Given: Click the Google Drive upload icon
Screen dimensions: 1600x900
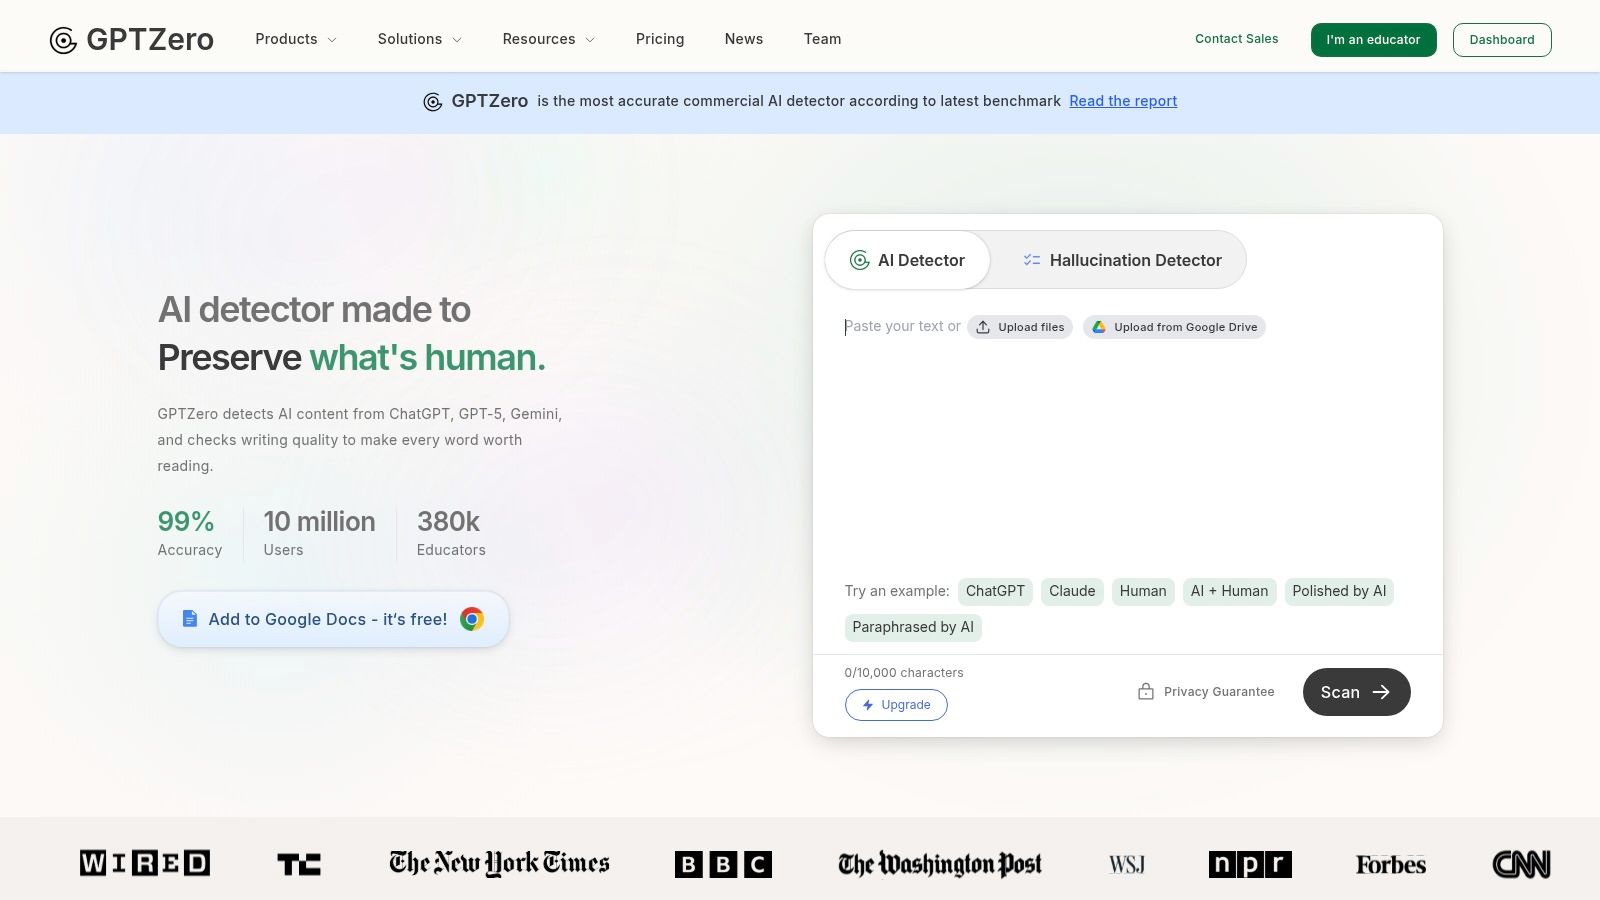Looking at the screenshot, I should [x=1099, y=327].
